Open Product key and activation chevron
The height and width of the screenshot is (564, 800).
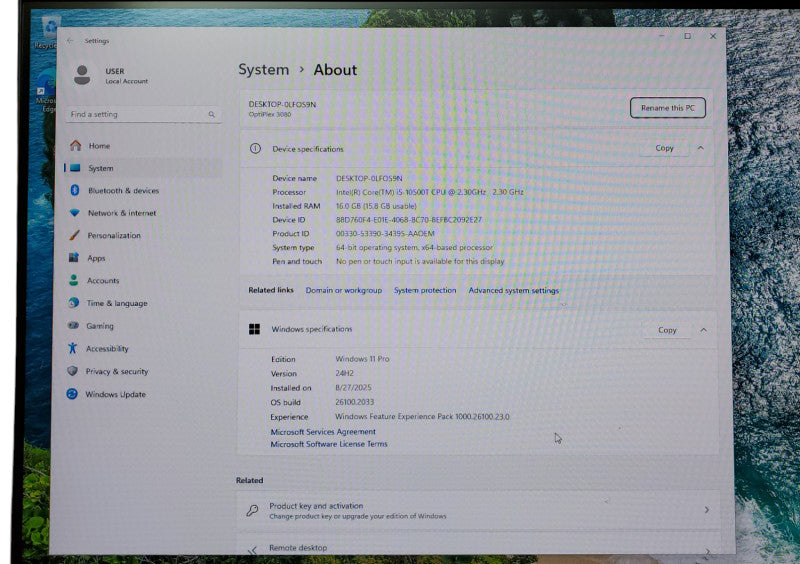pyautogui.click(x=707, y=510)
